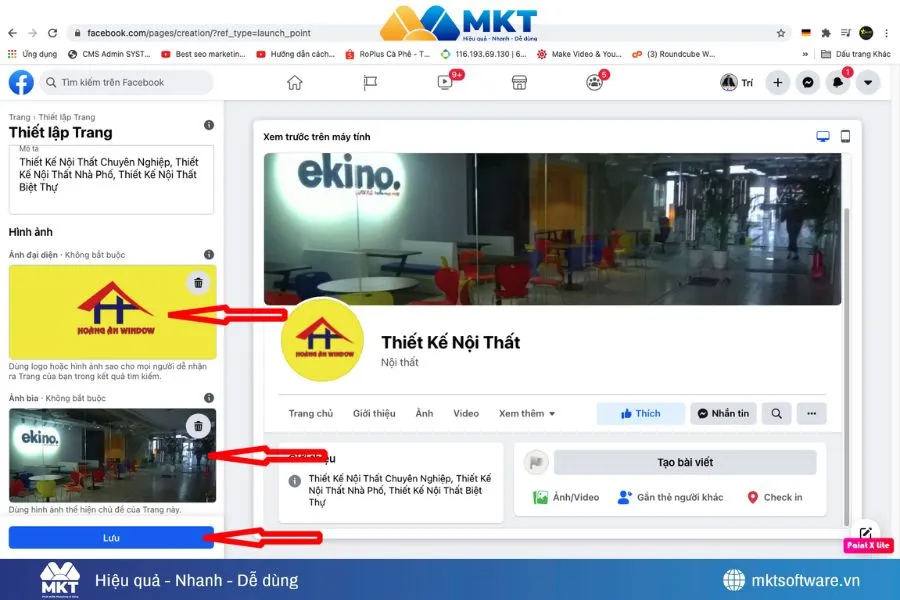Viewport: 900px width, 600px height.
Task: Remove the ekino cover photo with trash icon
Action: click(x=197, y=425)
